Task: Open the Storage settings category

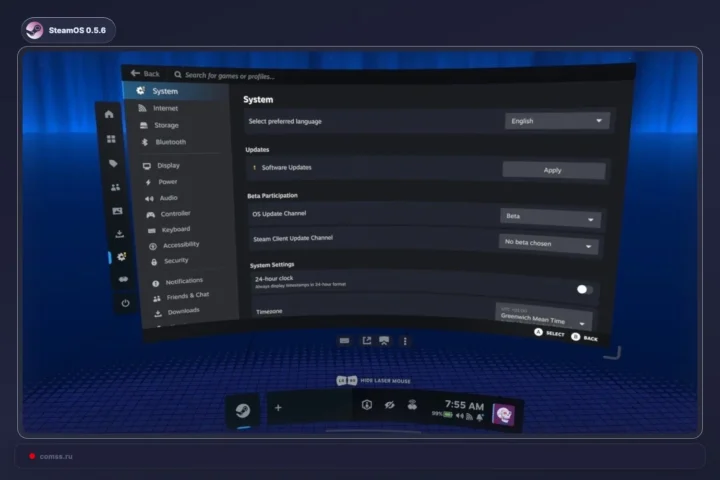Action: pyautogui.click(x=166, y=125)
